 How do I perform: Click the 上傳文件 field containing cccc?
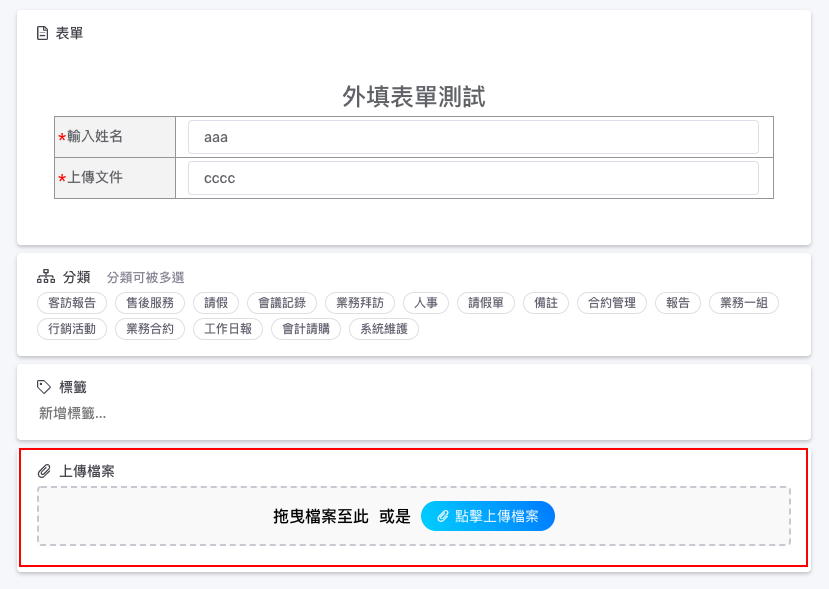pyautogui.click(x=473, y=178)
